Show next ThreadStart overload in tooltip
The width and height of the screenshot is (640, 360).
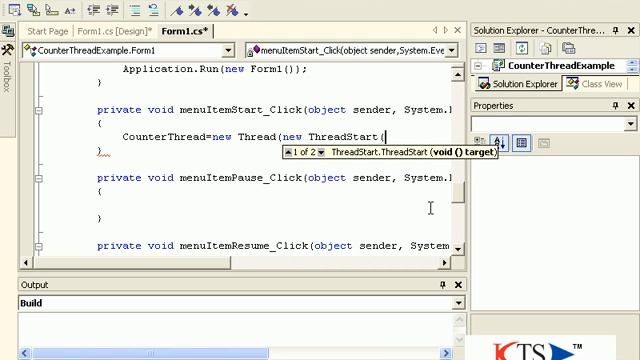[321, 152]
